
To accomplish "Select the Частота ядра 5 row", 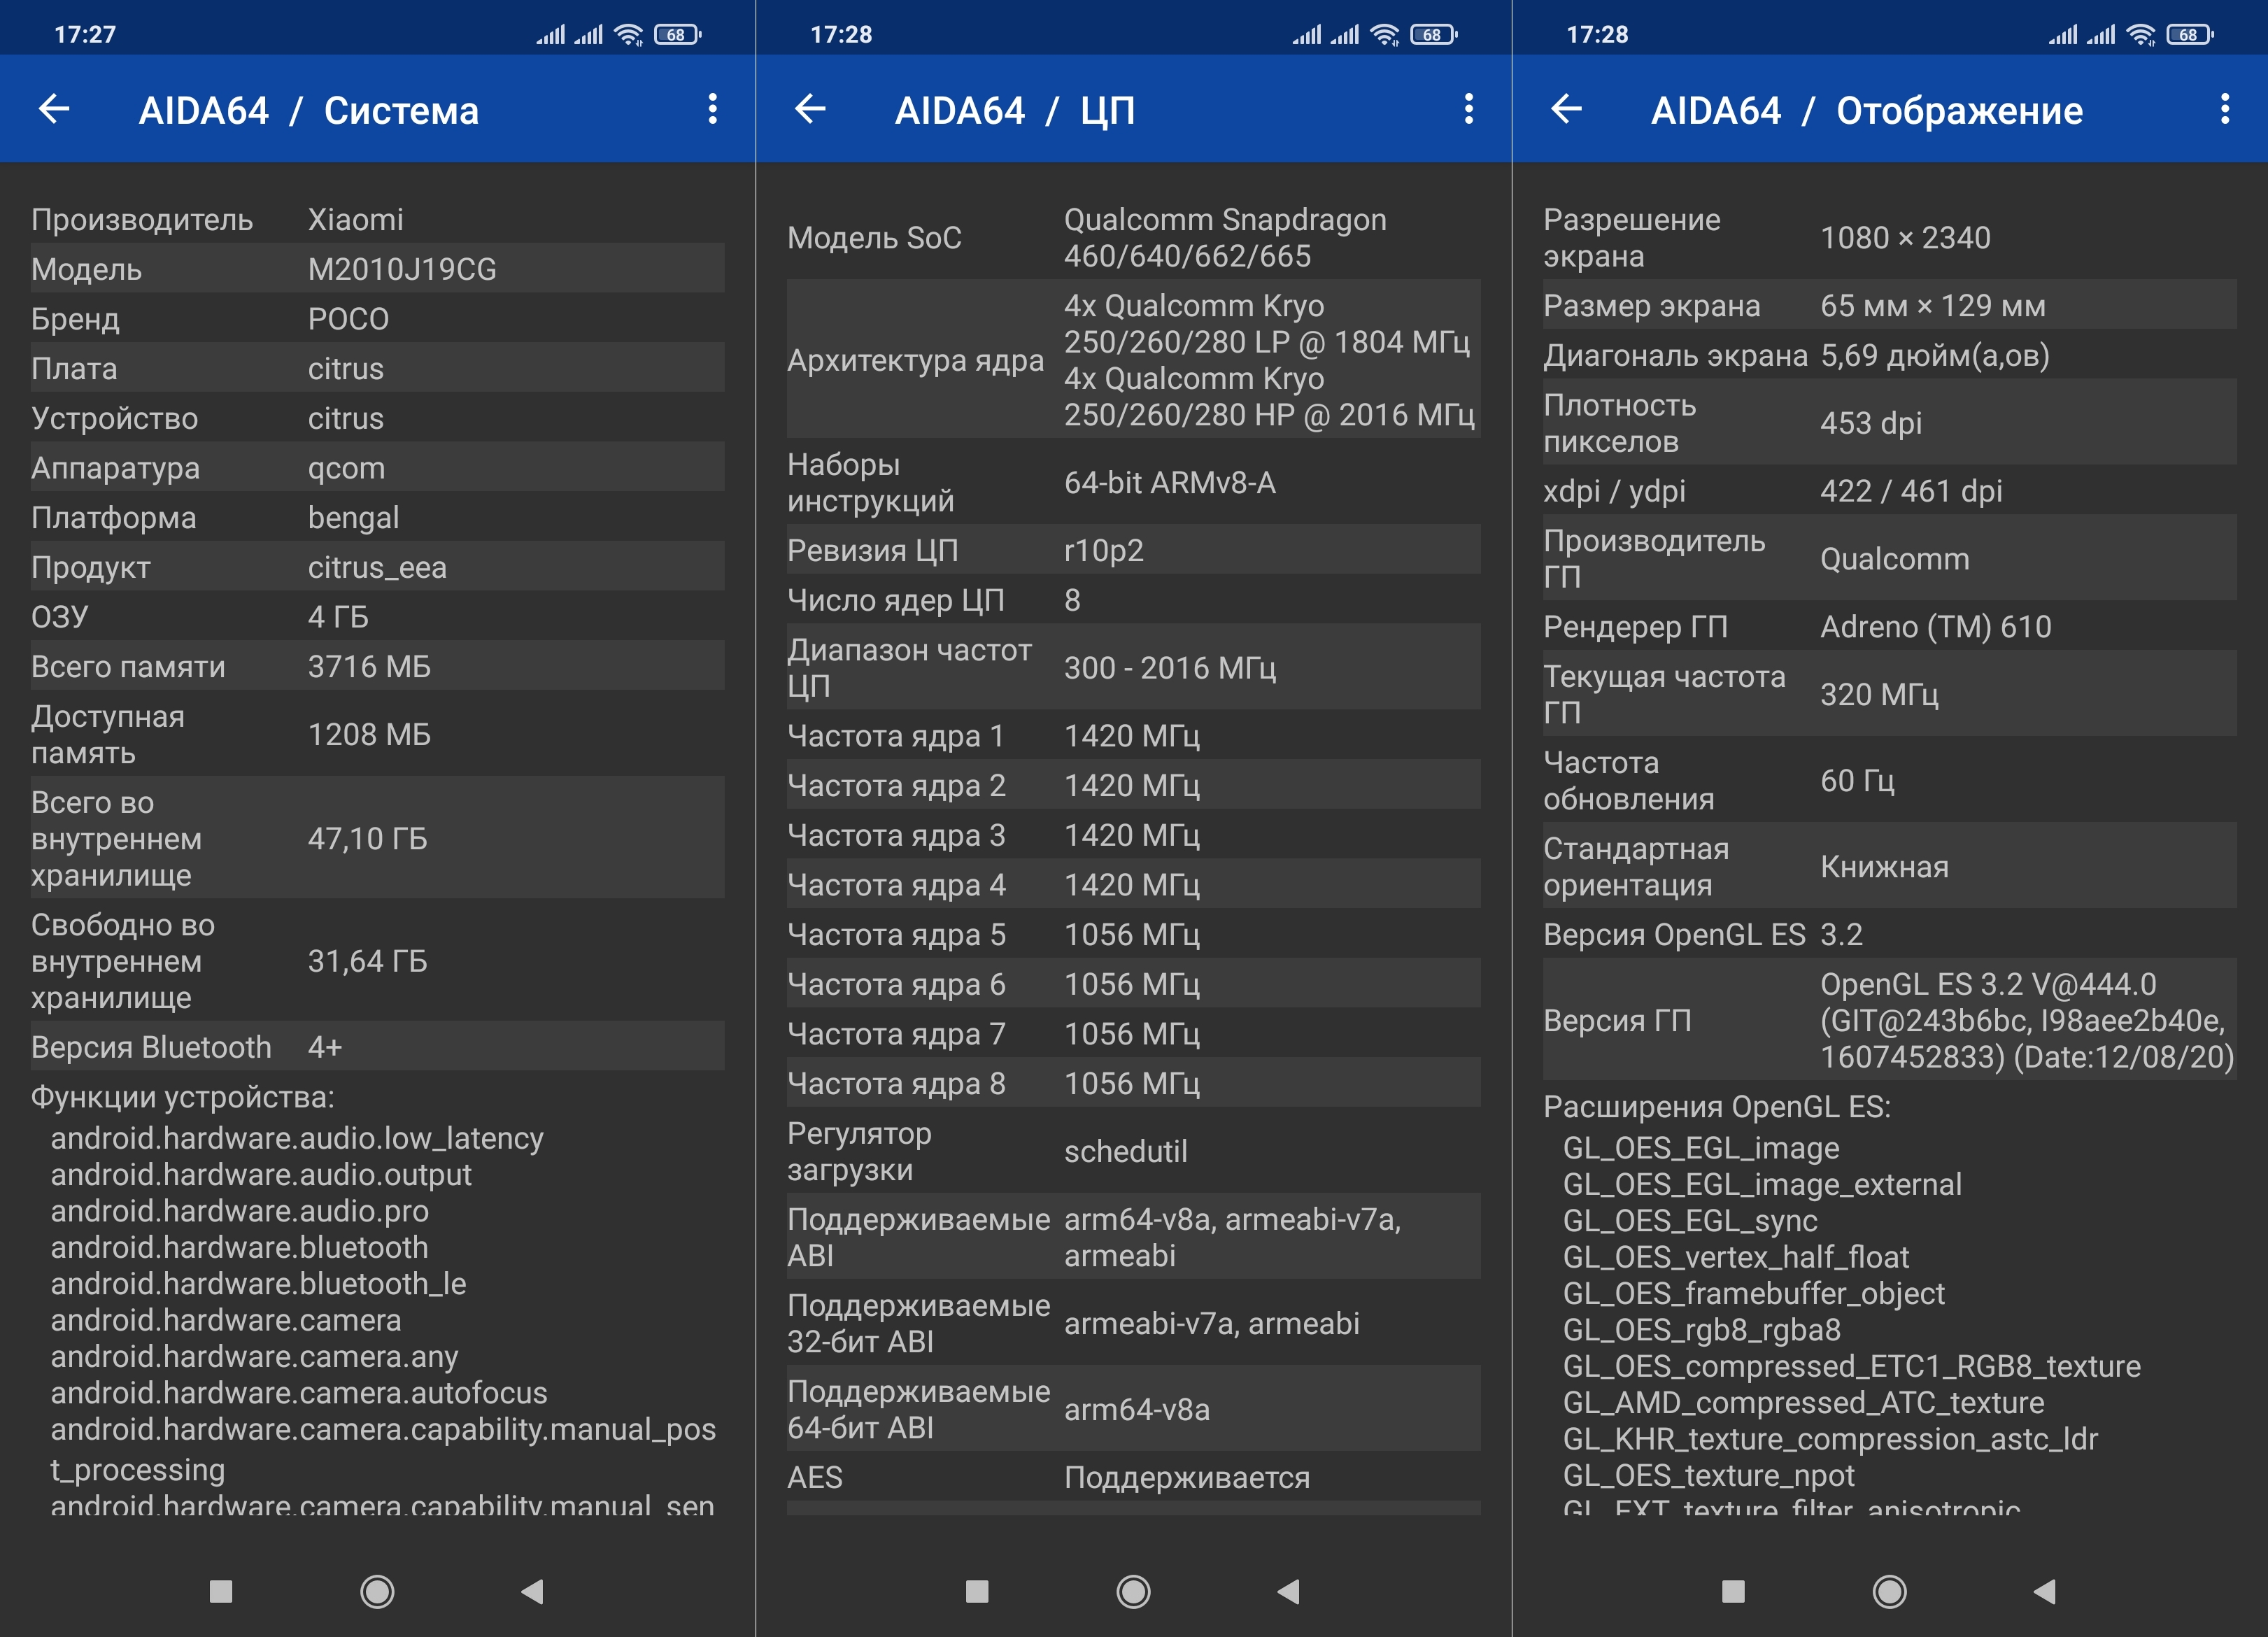I will click(1133, 934).
